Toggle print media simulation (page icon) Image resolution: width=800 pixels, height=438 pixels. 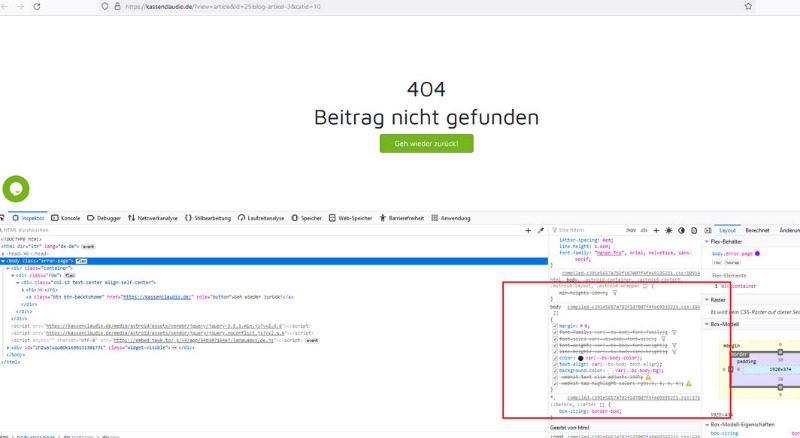pyautogui.click(x=694, y=230)
